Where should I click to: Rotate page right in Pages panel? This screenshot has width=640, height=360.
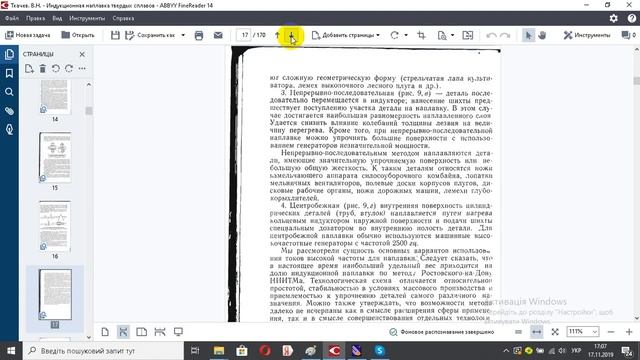[x=69, y=69]
